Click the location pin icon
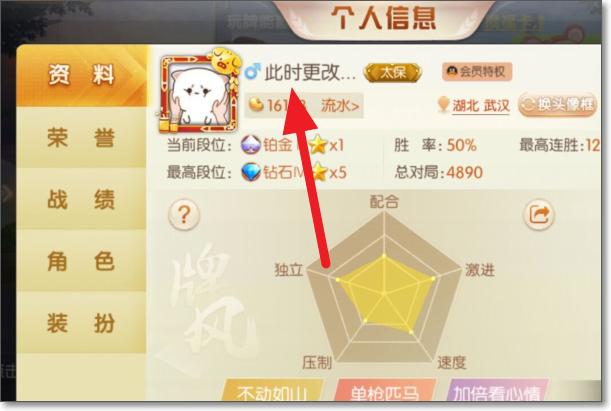This screenshot has height=411, width=611. pyautogui.click(x=443, y=104)
